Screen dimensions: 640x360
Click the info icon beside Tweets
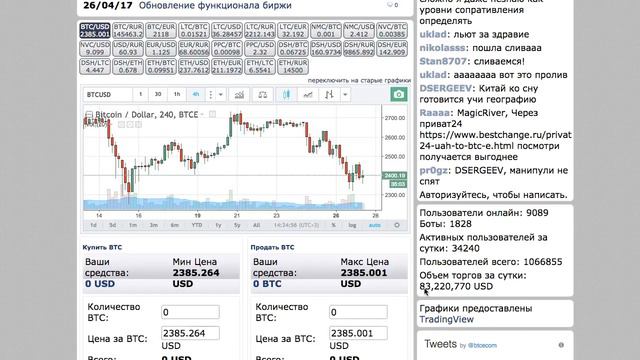point(561,345)
